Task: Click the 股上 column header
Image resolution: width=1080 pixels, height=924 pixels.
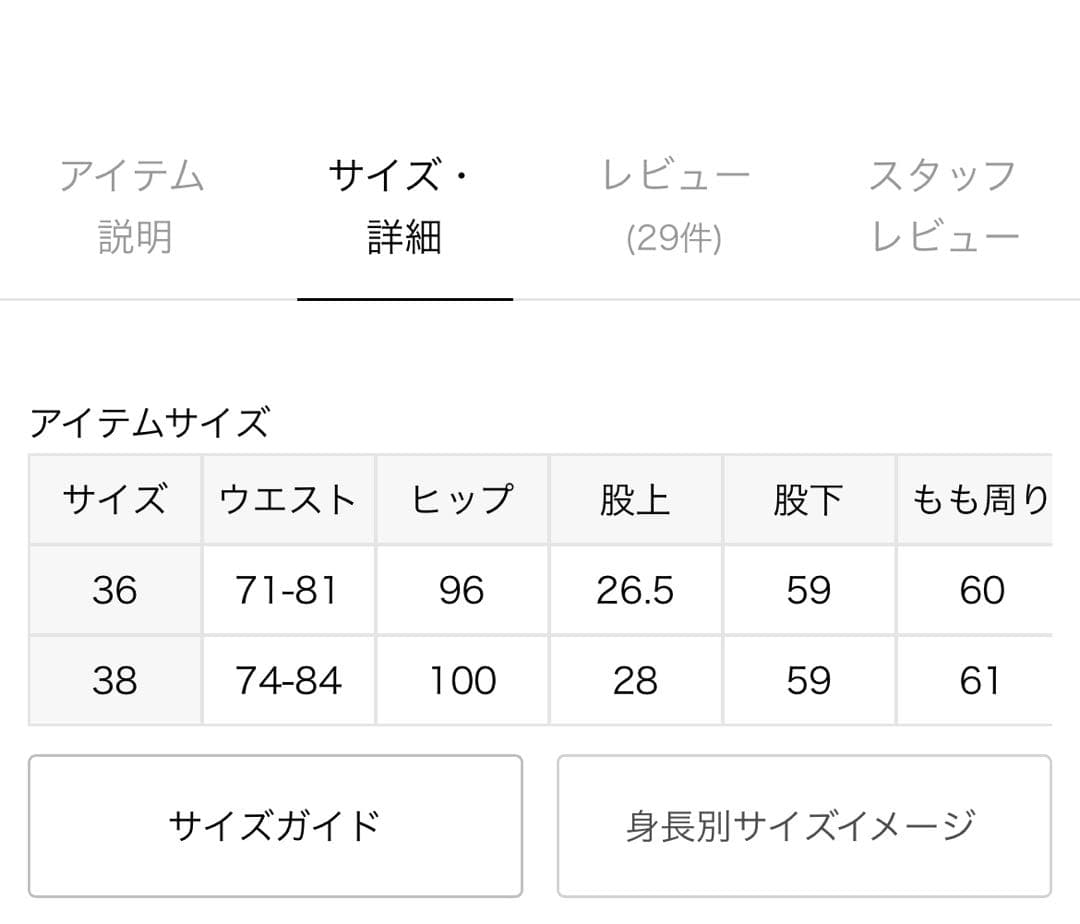Action: tap(636, 499)
